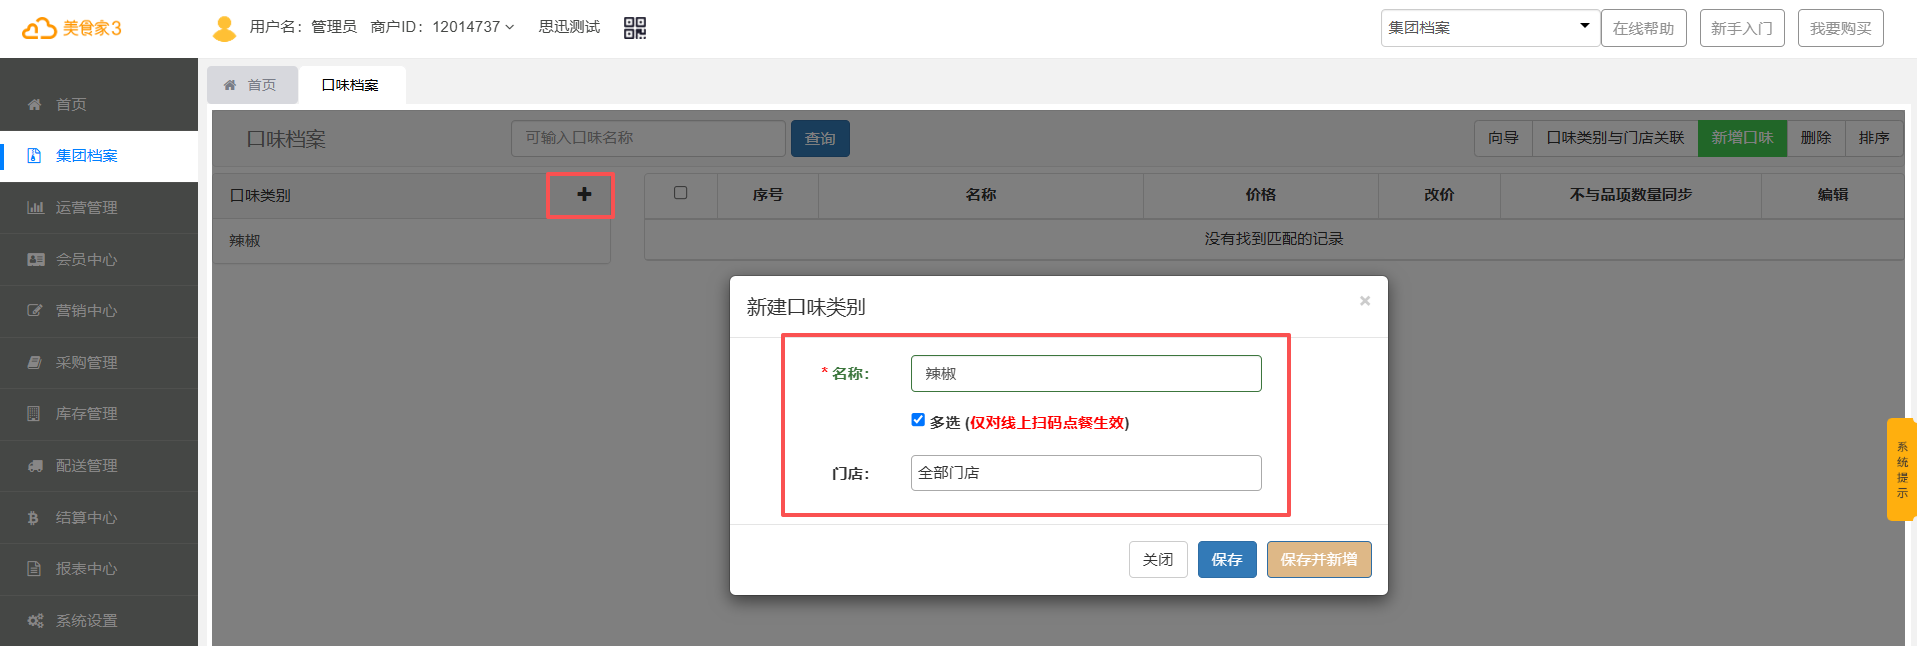
Task: Click the blue 保存 button
Action: coord(1226,560)
